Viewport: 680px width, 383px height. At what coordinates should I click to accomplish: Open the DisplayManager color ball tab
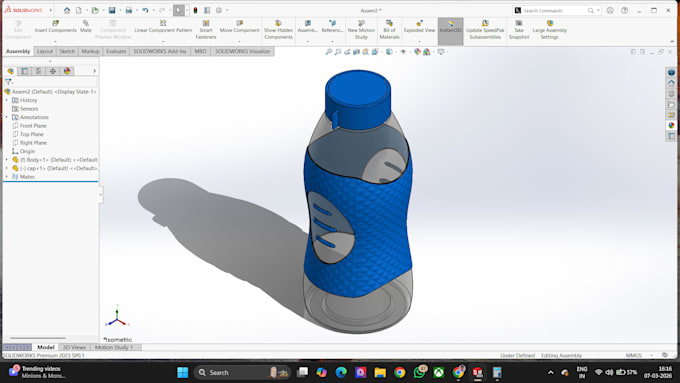pos(67,71)
